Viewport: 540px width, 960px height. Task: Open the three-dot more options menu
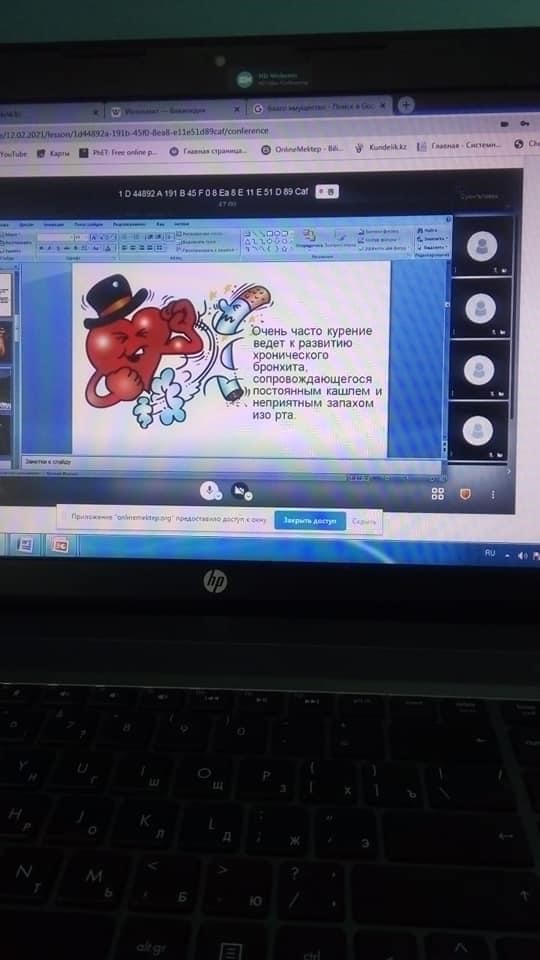tap(493, 494)
